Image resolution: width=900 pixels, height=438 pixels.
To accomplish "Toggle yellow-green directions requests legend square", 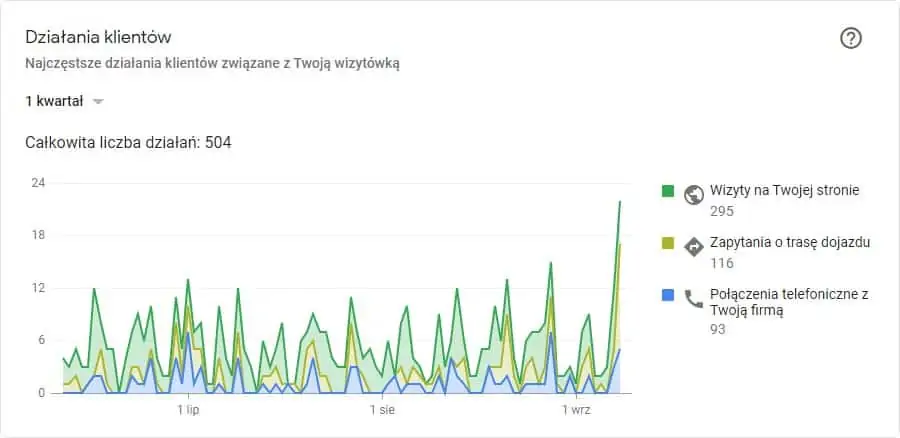I will pyautogui.click(x=667, y=242).
